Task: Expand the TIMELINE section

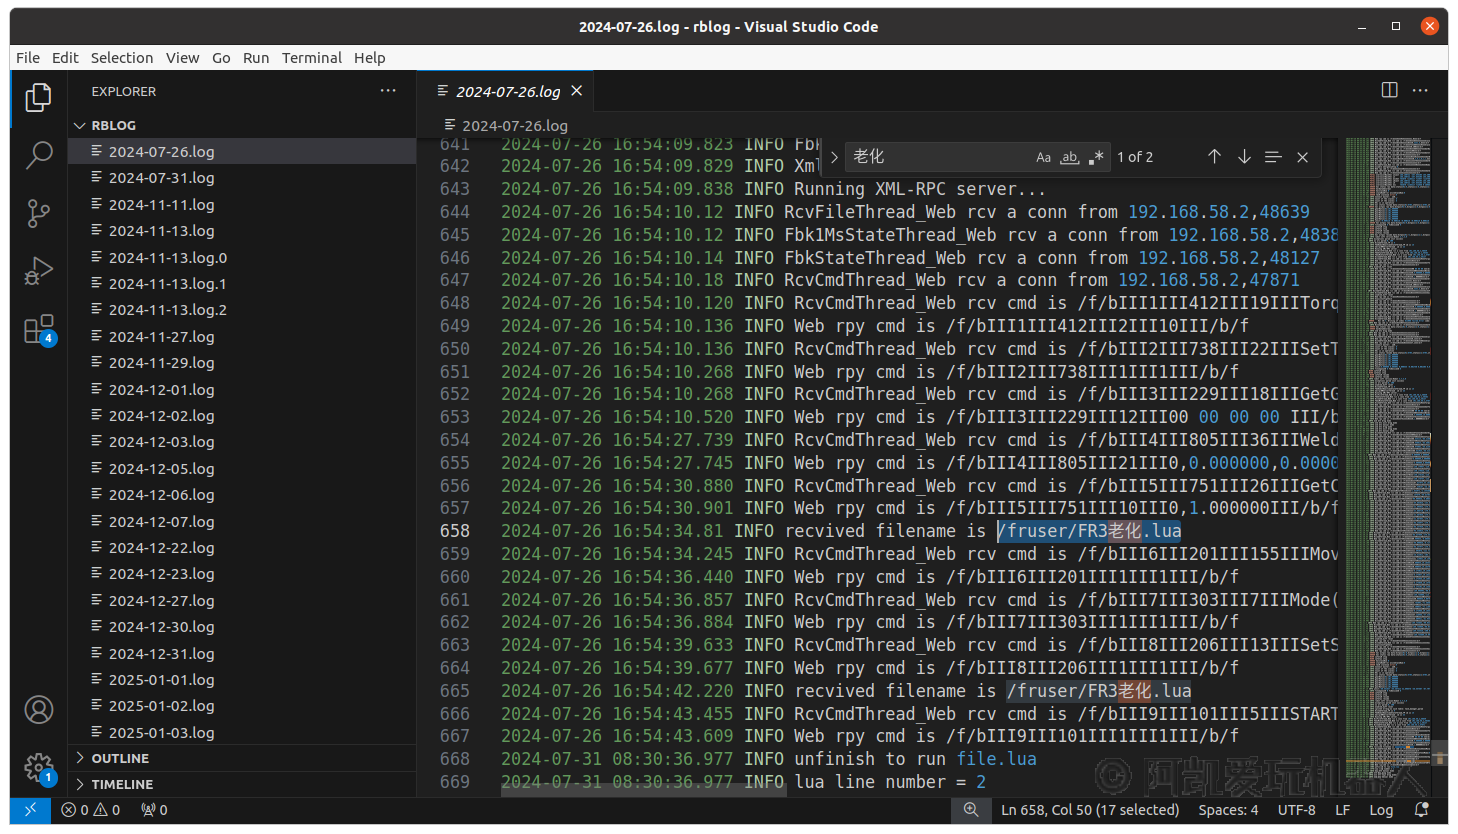Action: (x=122, y=784)
